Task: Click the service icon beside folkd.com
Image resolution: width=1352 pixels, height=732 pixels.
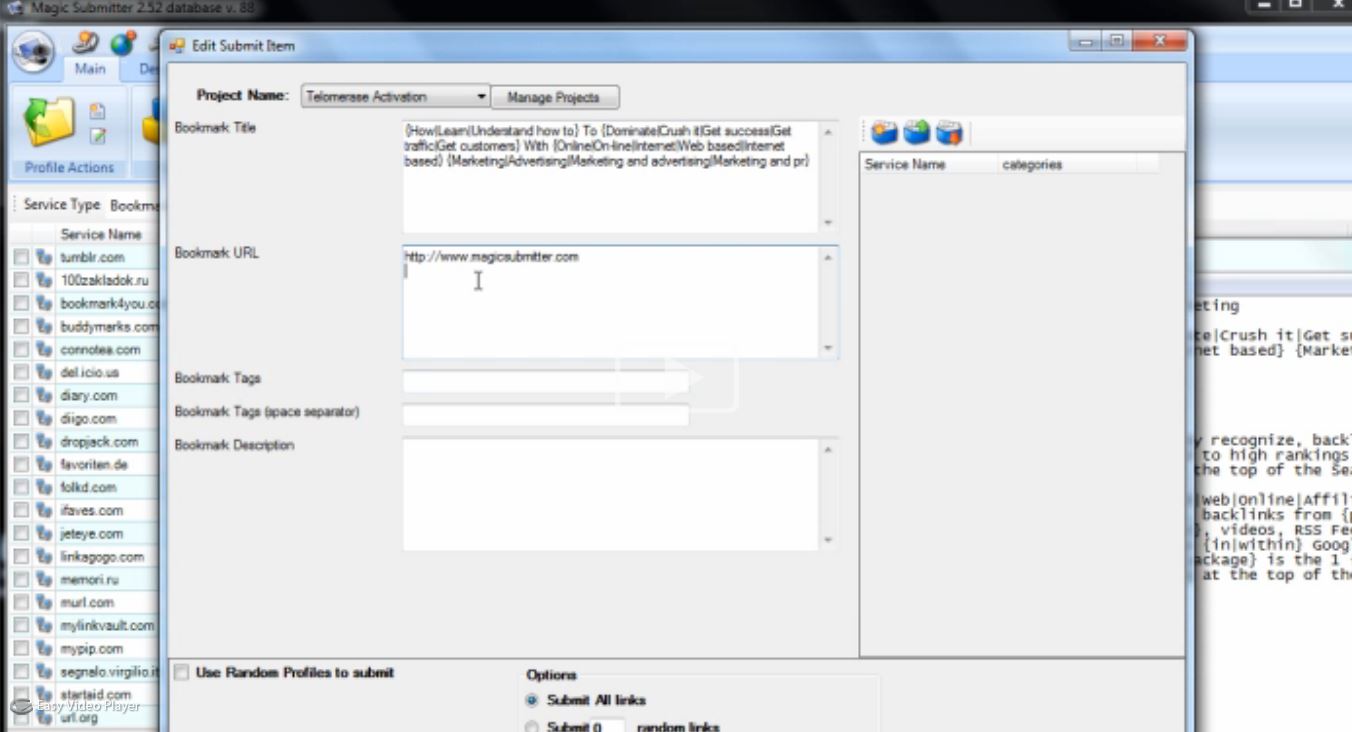Action: pyautogui.click(x=44, y=487)
